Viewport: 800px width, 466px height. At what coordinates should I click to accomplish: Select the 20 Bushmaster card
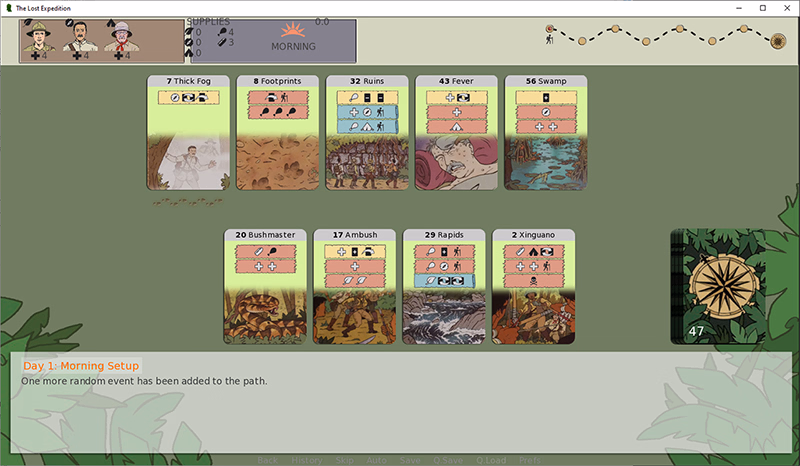click(265, 286)
